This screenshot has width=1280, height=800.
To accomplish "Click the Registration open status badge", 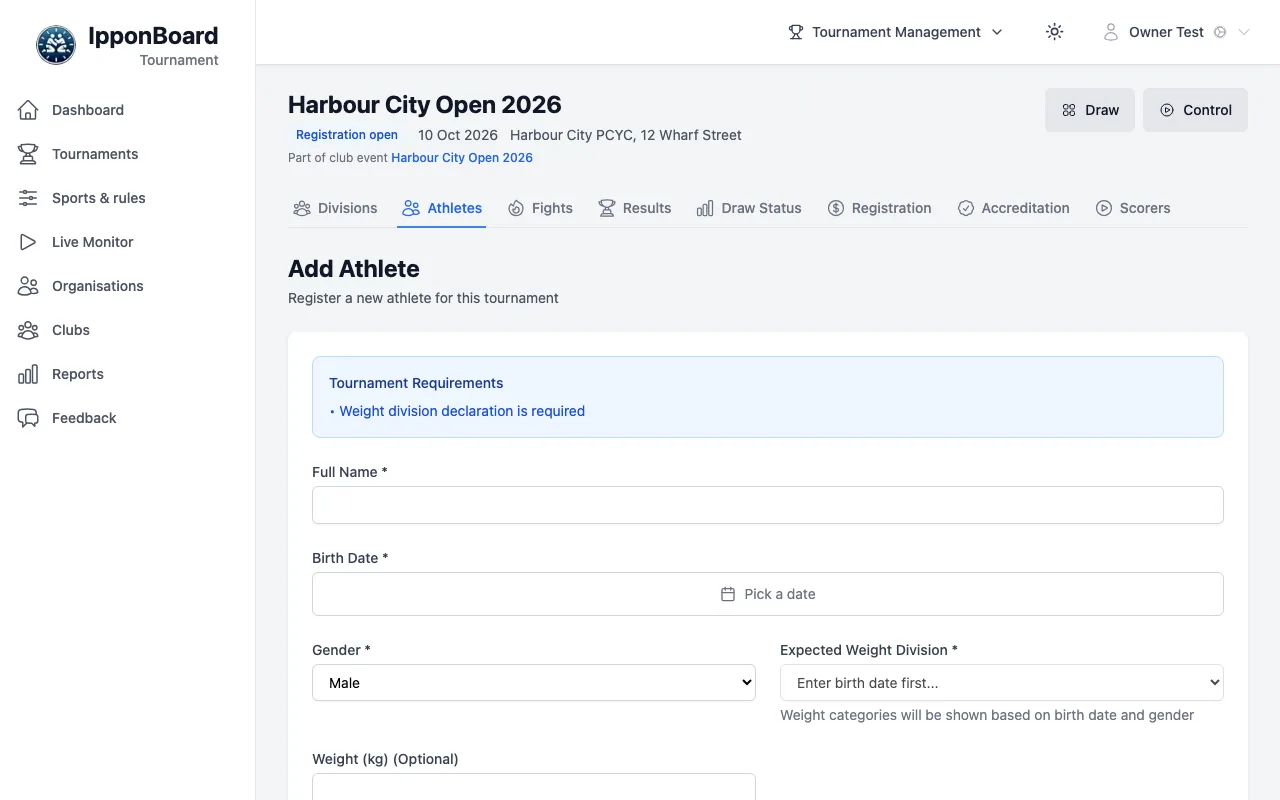I will (x=347, y=135).
